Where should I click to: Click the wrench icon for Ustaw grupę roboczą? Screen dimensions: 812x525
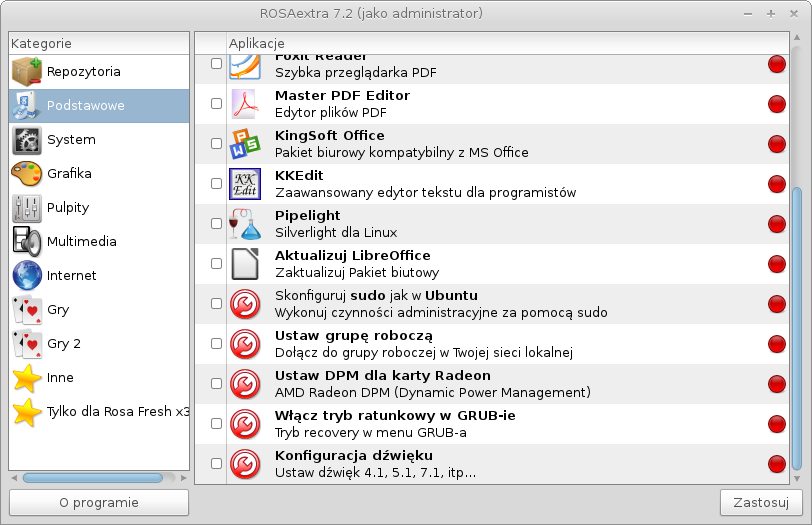click(x=245, y=344)
